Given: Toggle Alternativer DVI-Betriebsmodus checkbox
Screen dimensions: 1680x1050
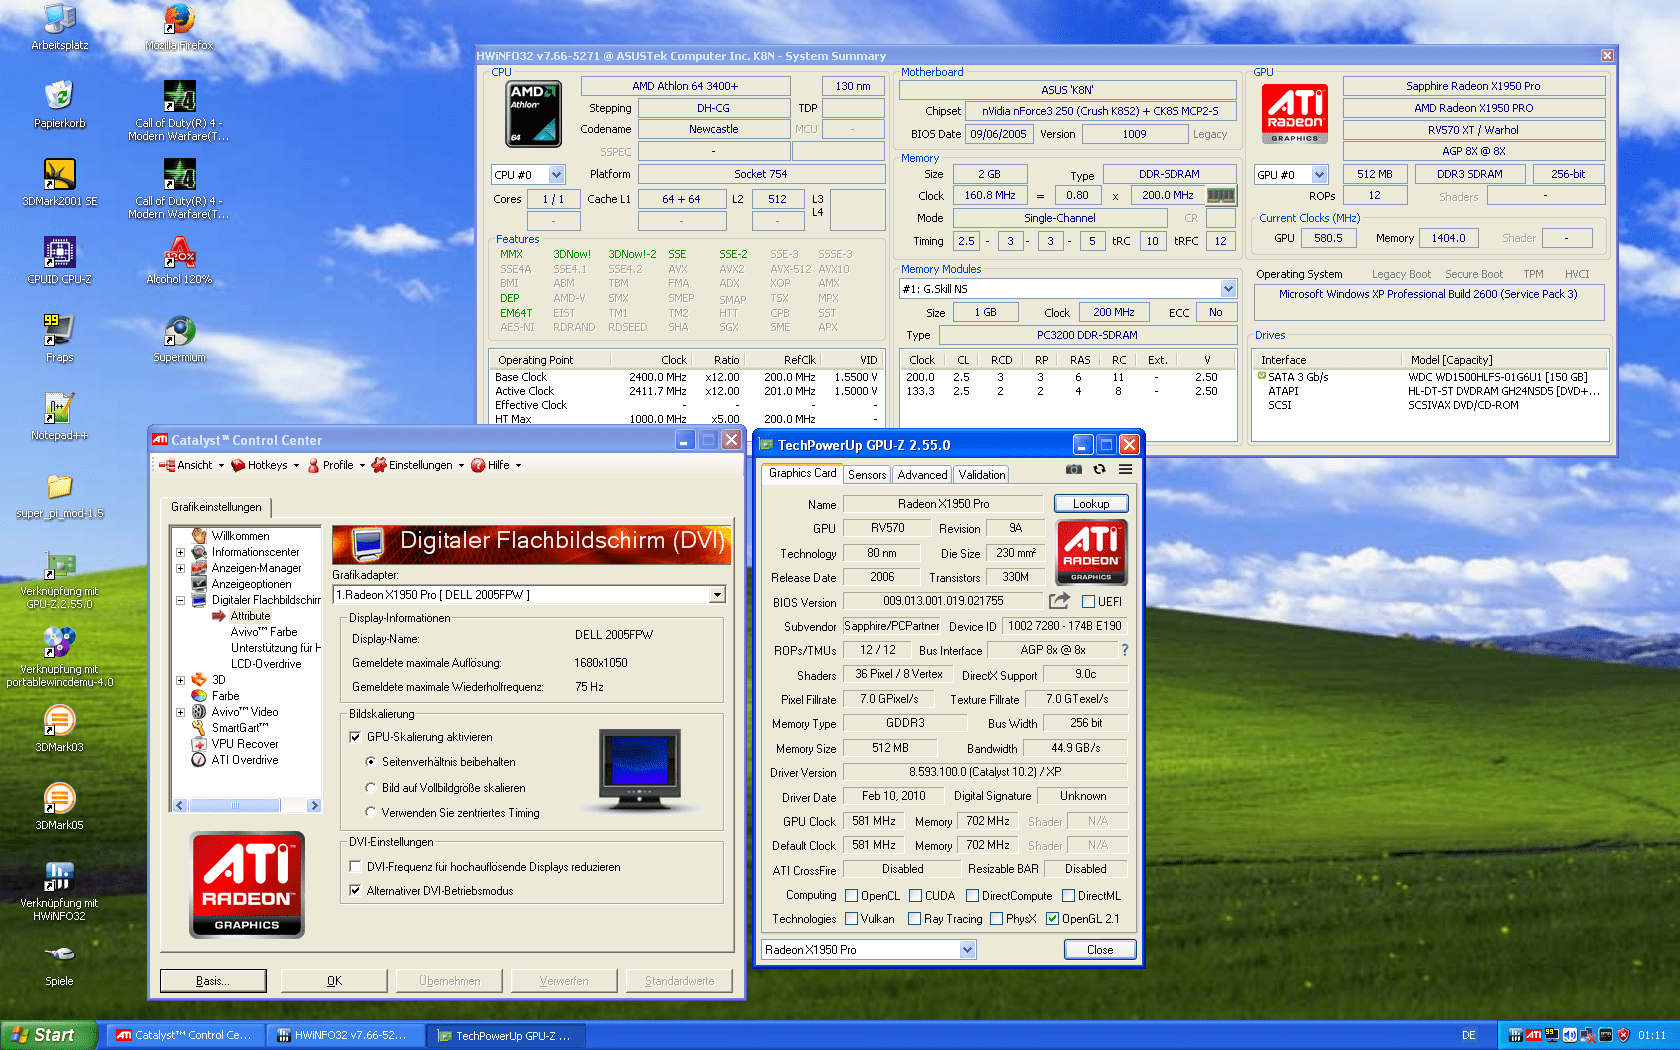Looking at the screenshot, I should point(355,891).
